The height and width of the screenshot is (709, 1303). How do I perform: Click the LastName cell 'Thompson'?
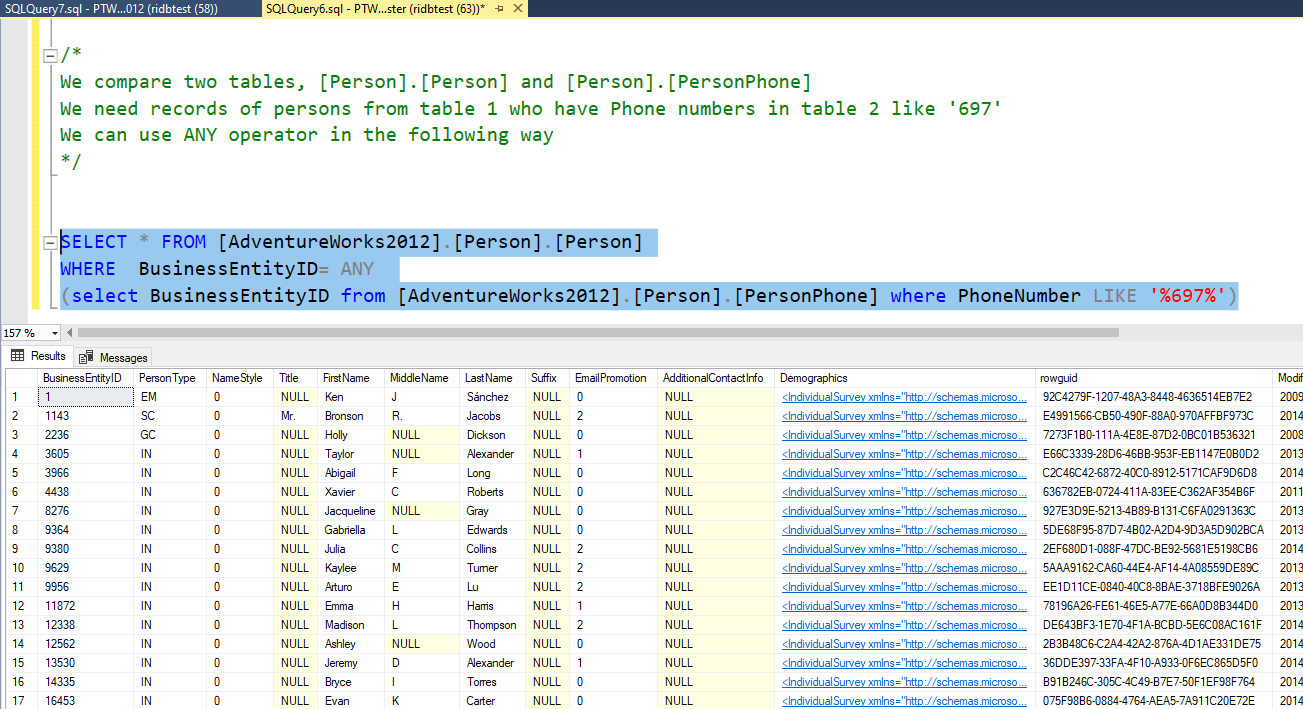[x=493, y=625]
